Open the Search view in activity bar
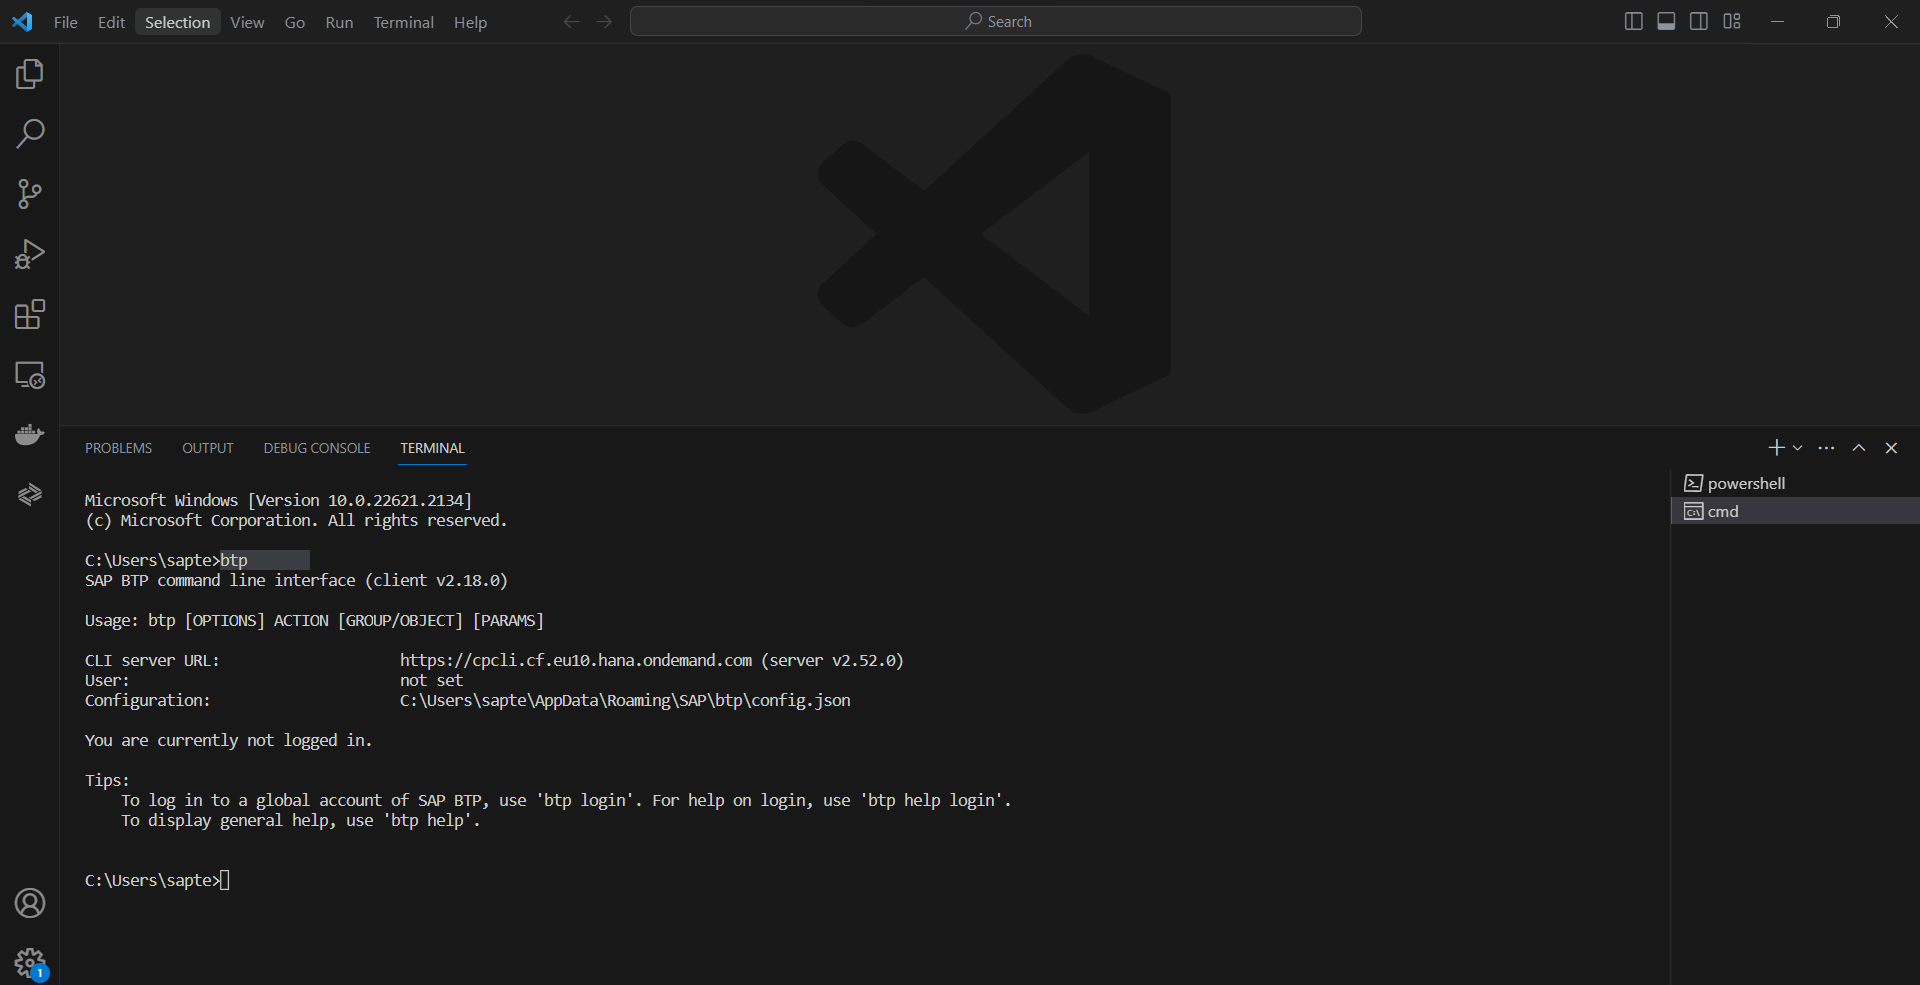The width and height of the screenshot is (1920, 985). click(30, 134)
